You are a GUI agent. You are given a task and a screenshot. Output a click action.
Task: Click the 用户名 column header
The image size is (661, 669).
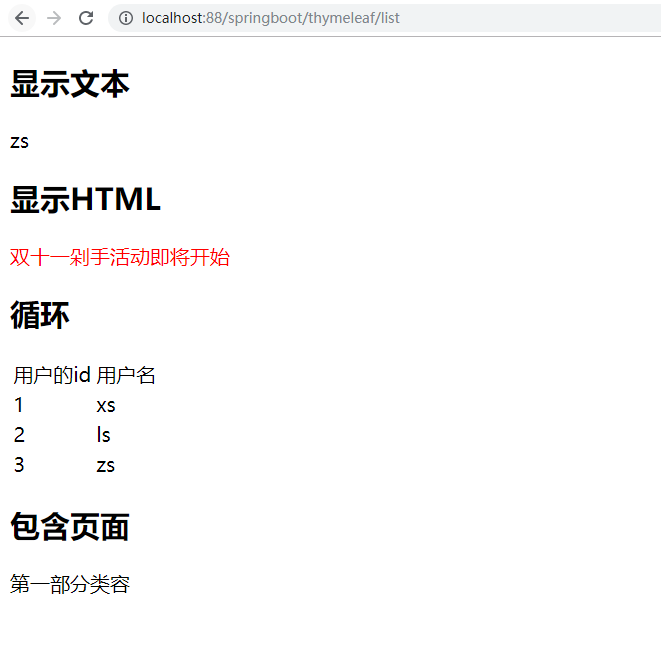tap(126, 375)
